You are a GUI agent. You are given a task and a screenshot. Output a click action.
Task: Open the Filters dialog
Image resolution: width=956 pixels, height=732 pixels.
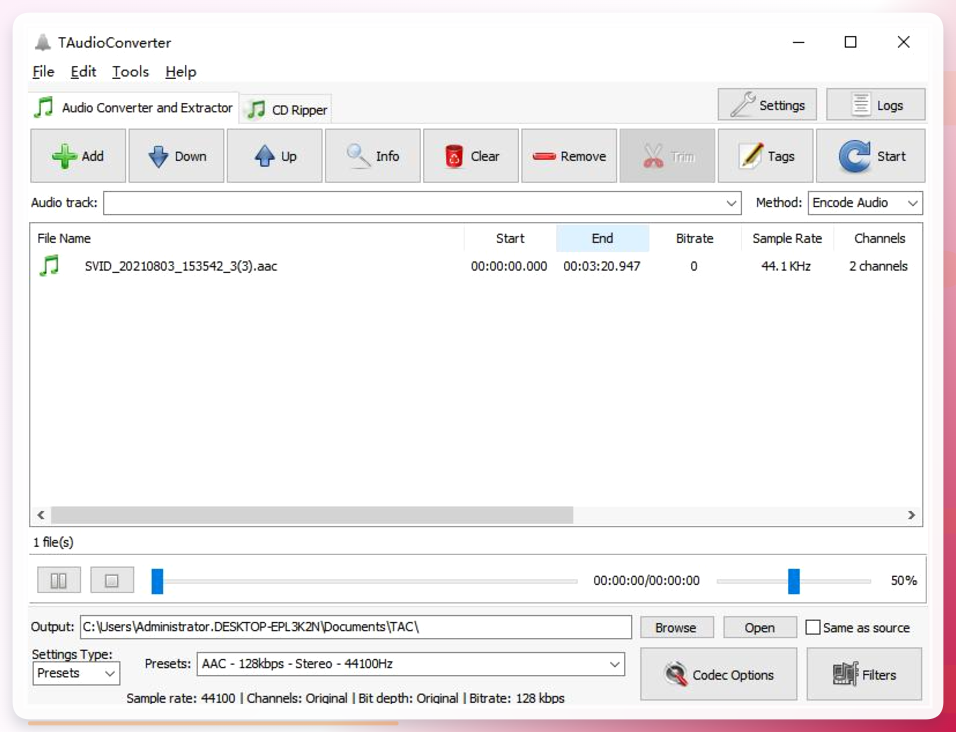click(x=864, y=674)
